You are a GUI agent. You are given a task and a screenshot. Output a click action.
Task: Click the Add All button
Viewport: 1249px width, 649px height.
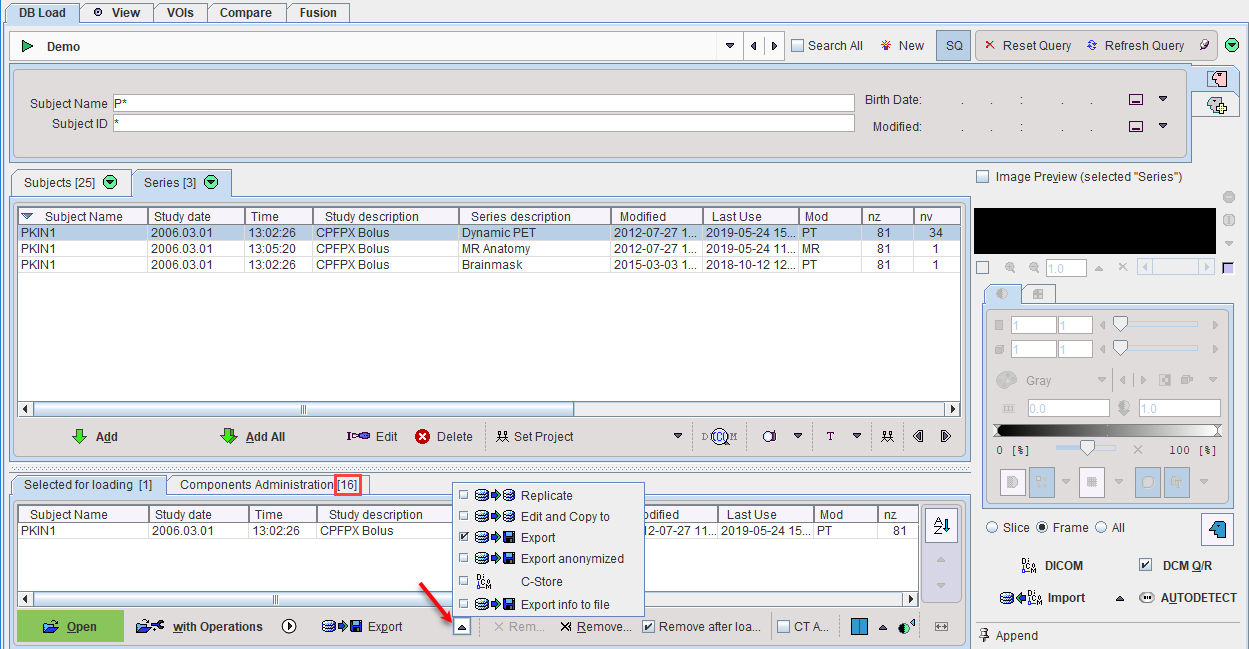click(x=253, y=436)
